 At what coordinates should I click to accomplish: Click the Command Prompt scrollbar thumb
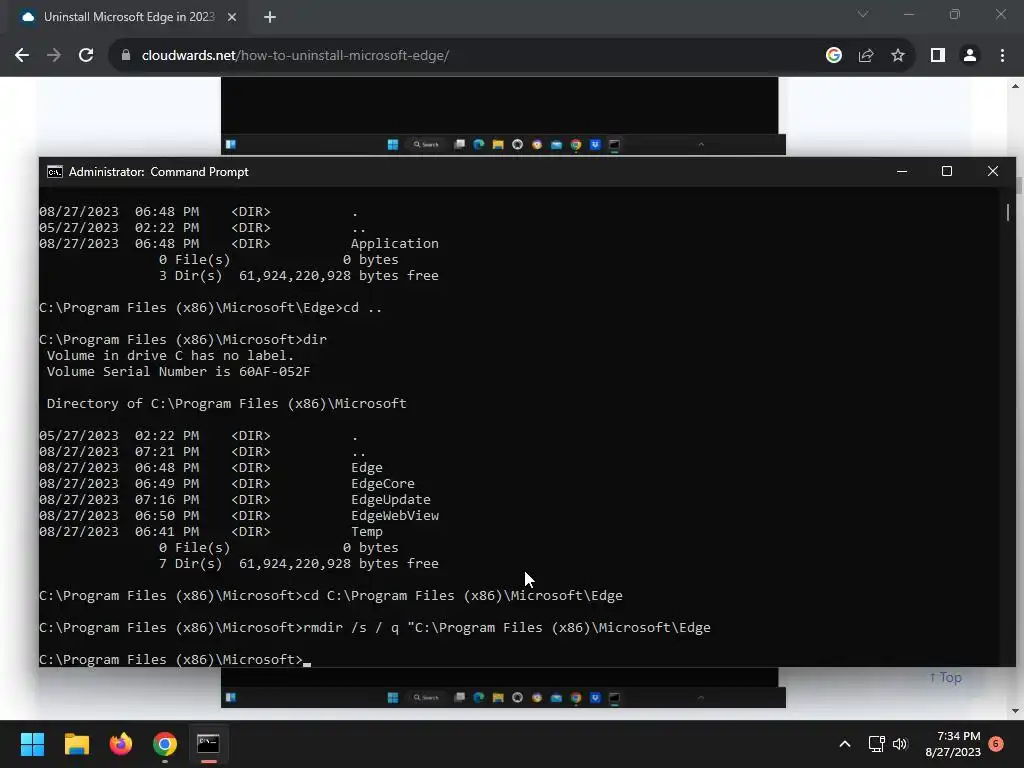[1008, 212]
